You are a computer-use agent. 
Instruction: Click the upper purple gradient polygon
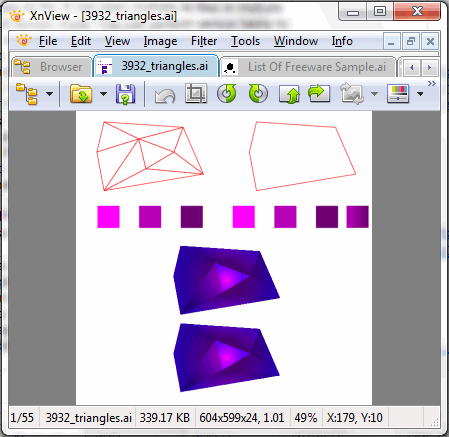226,280
